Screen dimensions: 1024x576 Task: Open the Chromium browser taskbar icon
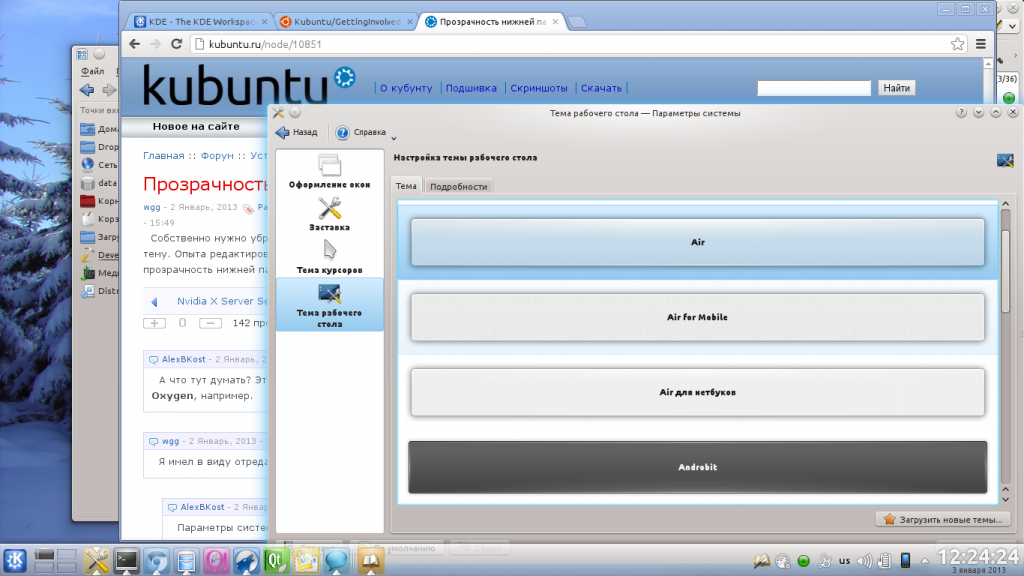pos(156,560)
